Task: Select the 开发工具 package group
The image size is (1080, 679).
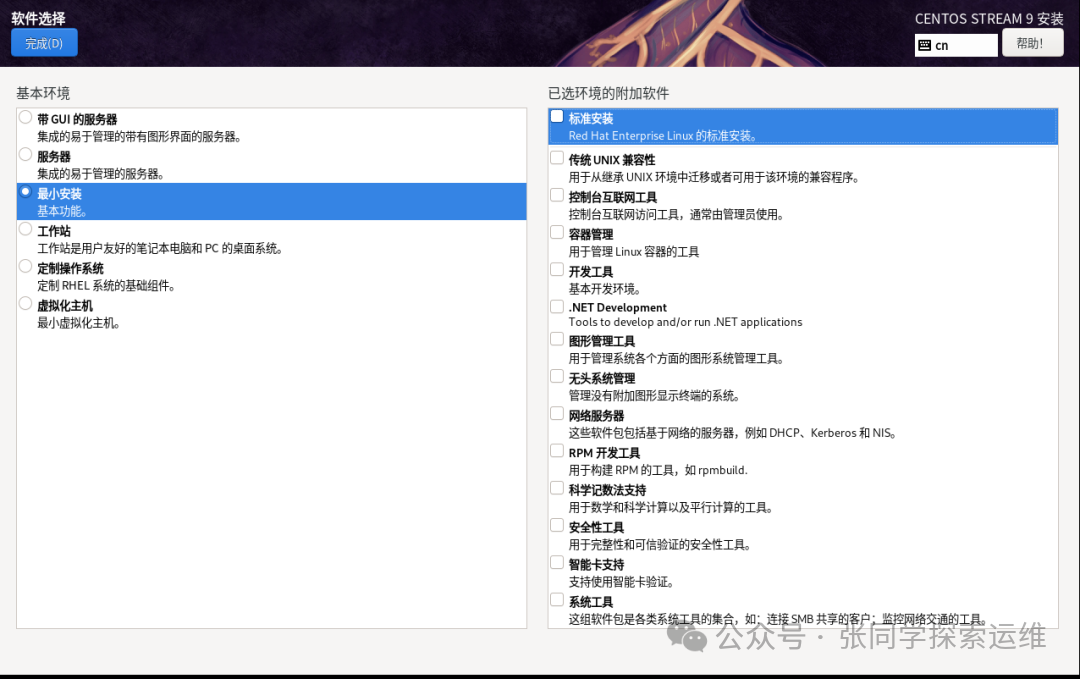Action: pos(556,268)
